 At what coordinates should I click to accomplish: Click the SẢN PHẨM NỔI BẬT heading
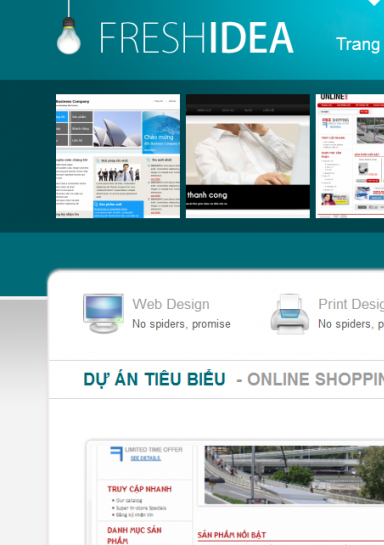click(232, 535)
